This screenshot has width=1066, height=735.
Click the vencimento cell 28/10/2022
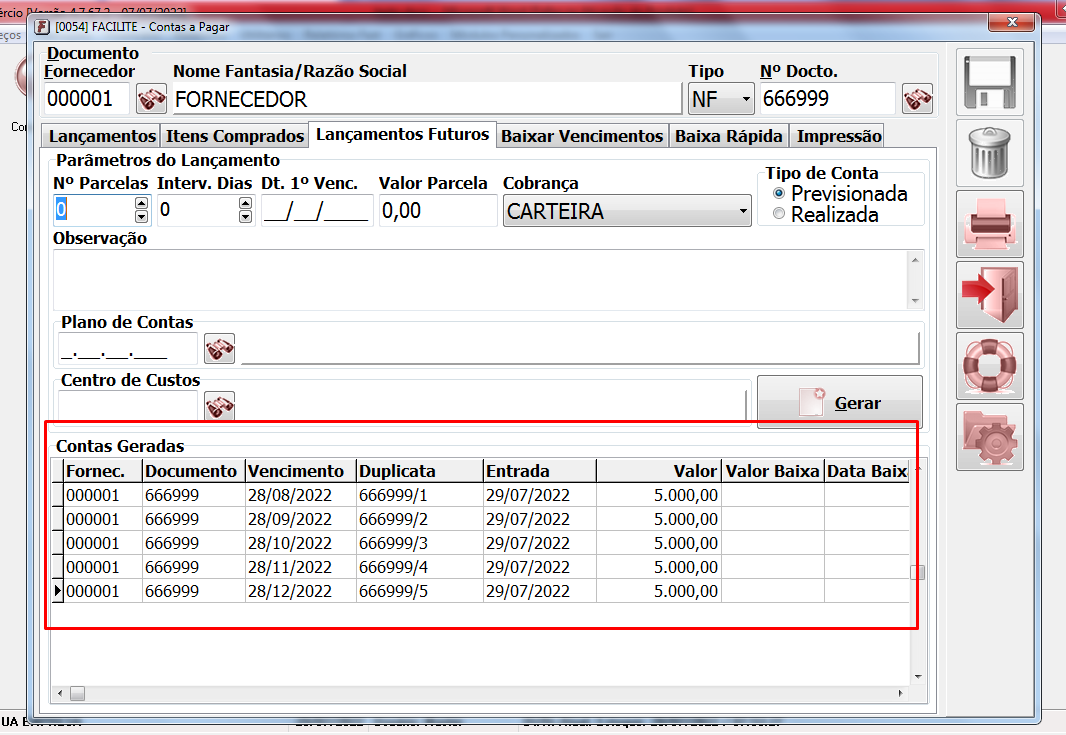coord(300,543)
